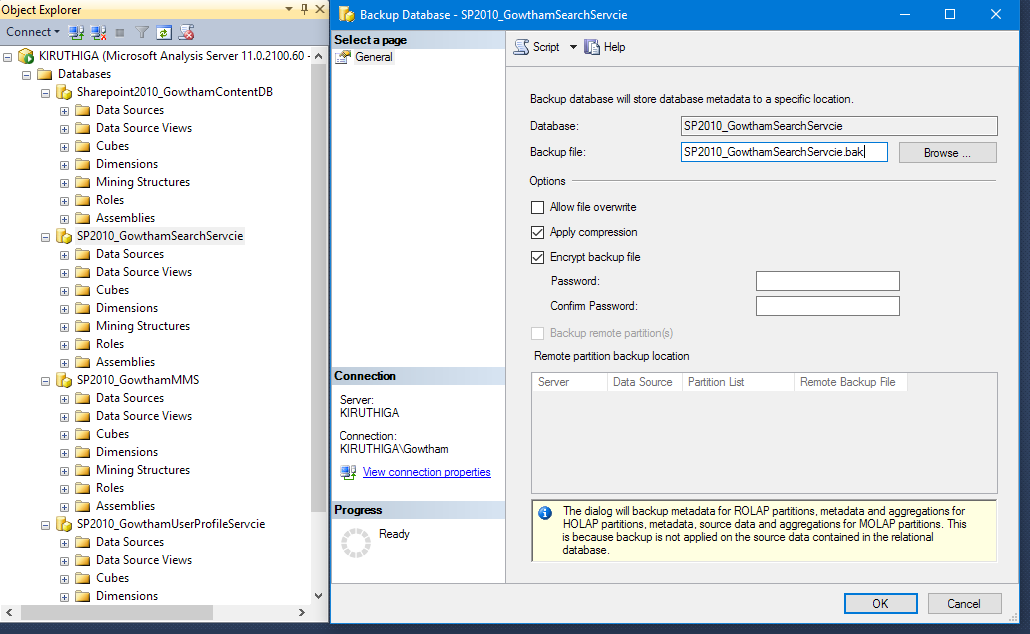The image size is (1030, 634).
Task: Select Mining Structures under SP2010_GowthamMMS
Action: tap(143, 470)
